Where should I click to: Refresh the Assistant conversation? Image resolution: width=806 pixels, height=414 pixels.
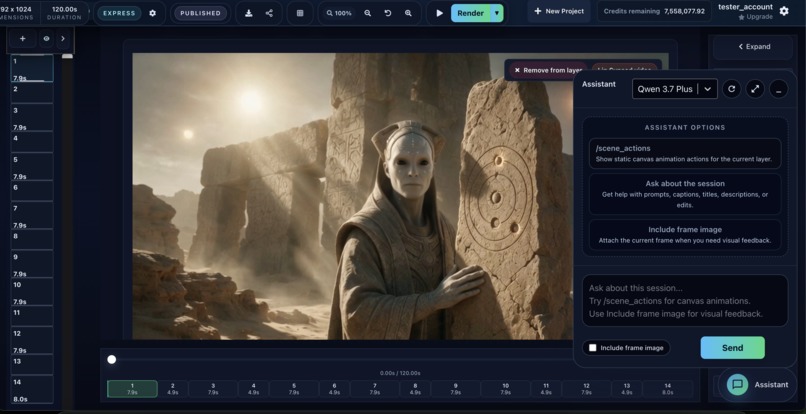(731, 89)
